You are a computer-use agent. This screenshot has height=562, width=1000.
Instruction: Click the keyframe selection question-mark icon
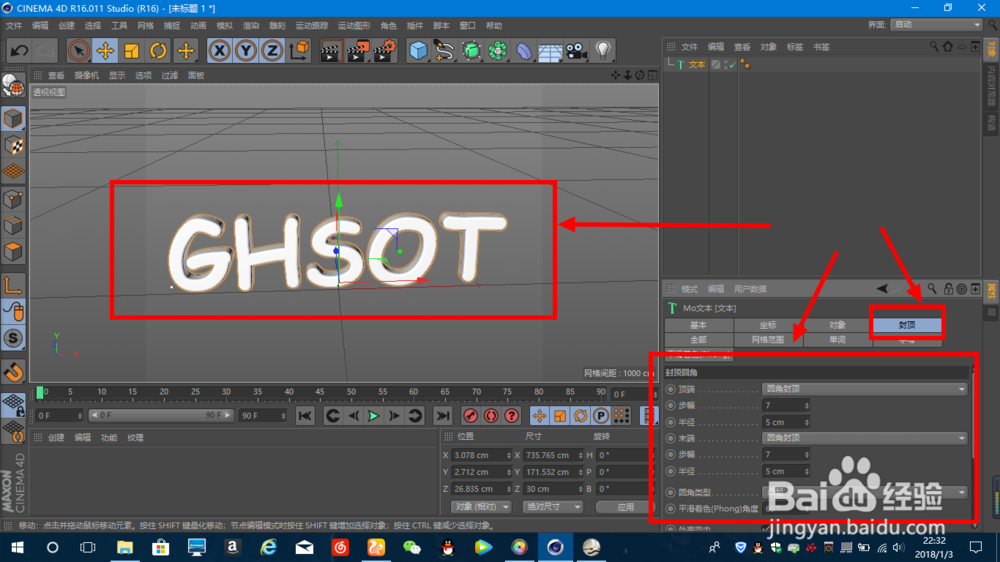(x=511, y=416)
